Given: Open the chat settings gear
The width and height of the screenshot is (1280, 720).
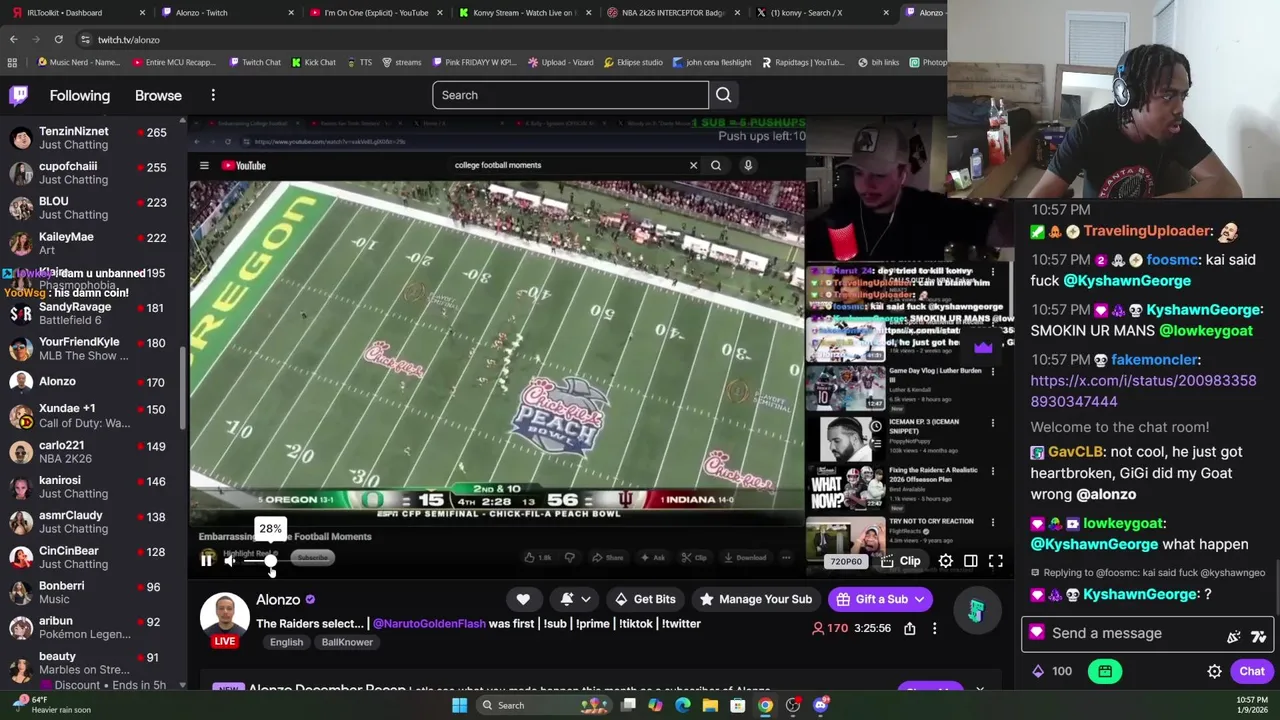Looking at the screenshot, I should tap(1214, 671).
